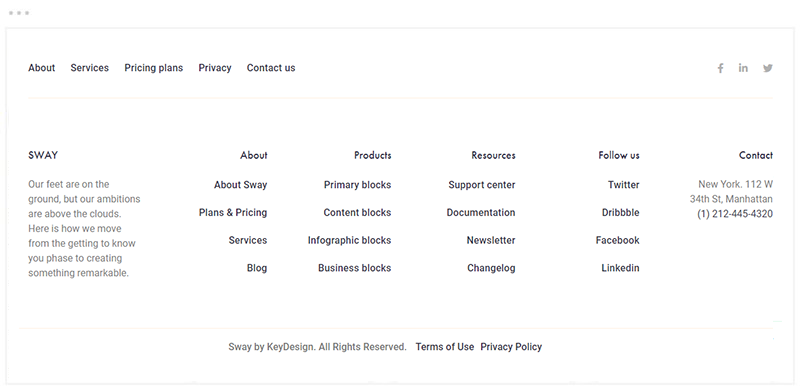Click the Changelog link
This screenshot has width=800, height=390.
point(491,268)
